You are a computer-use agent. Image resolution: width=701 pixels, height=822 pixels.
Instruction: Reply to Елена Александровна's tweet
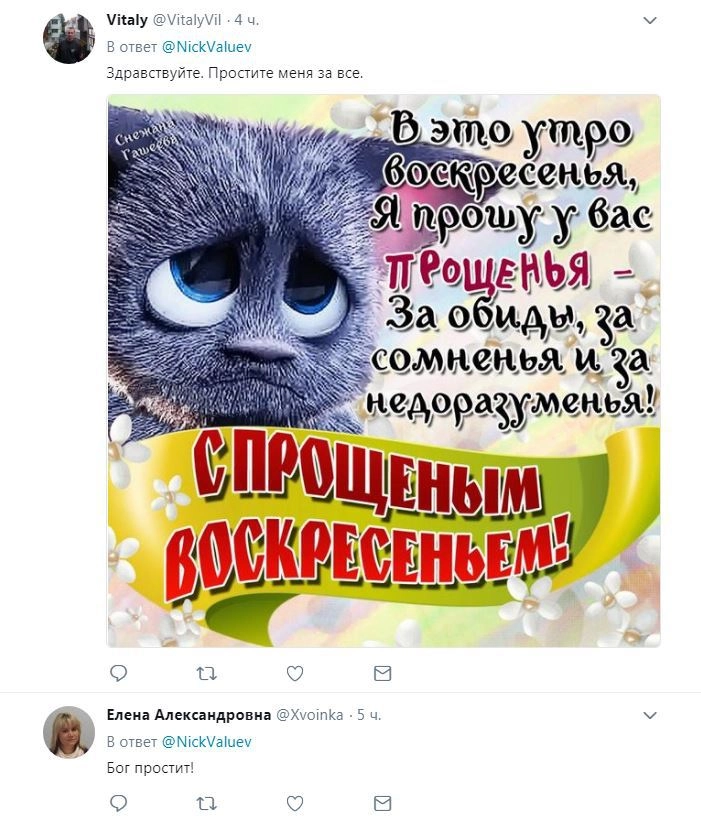click(x=118, y=803)
